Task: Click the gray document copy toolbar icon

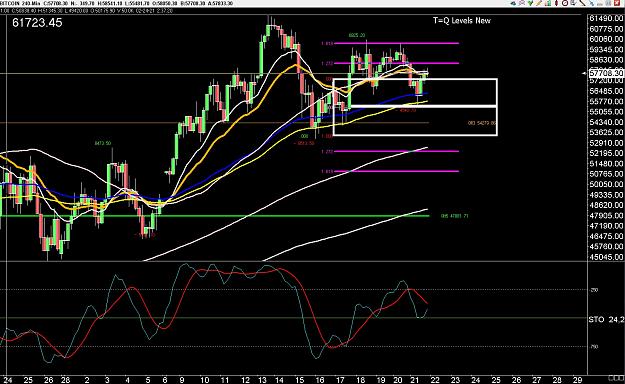Action: click(573, 3)
